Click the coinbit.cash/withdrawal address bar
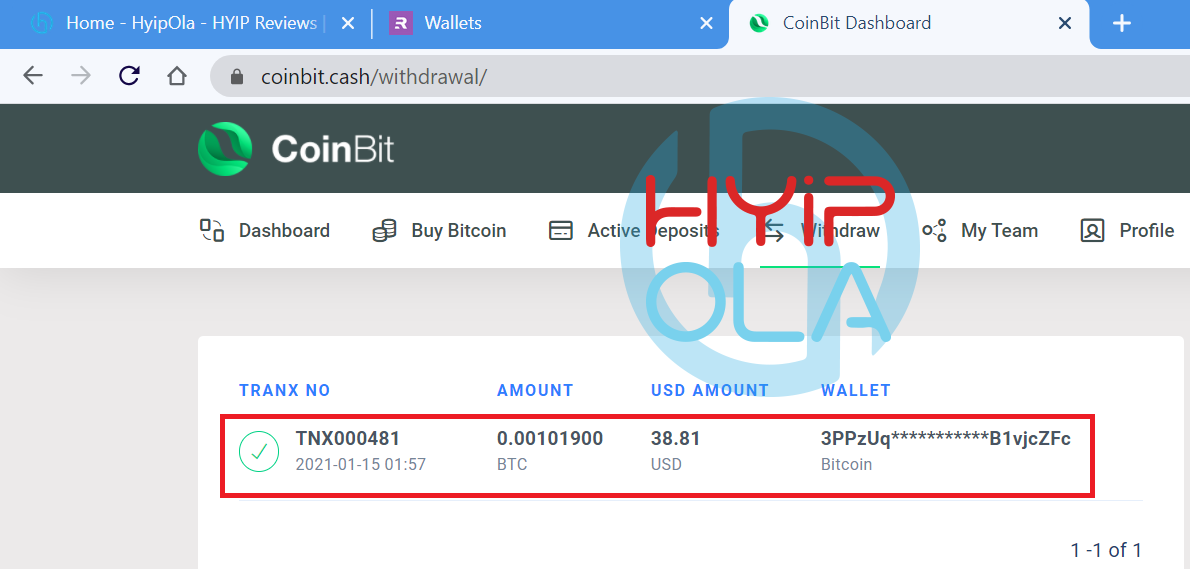The width and height of the screenshot is (1190, 569). [x=700, y=77]
